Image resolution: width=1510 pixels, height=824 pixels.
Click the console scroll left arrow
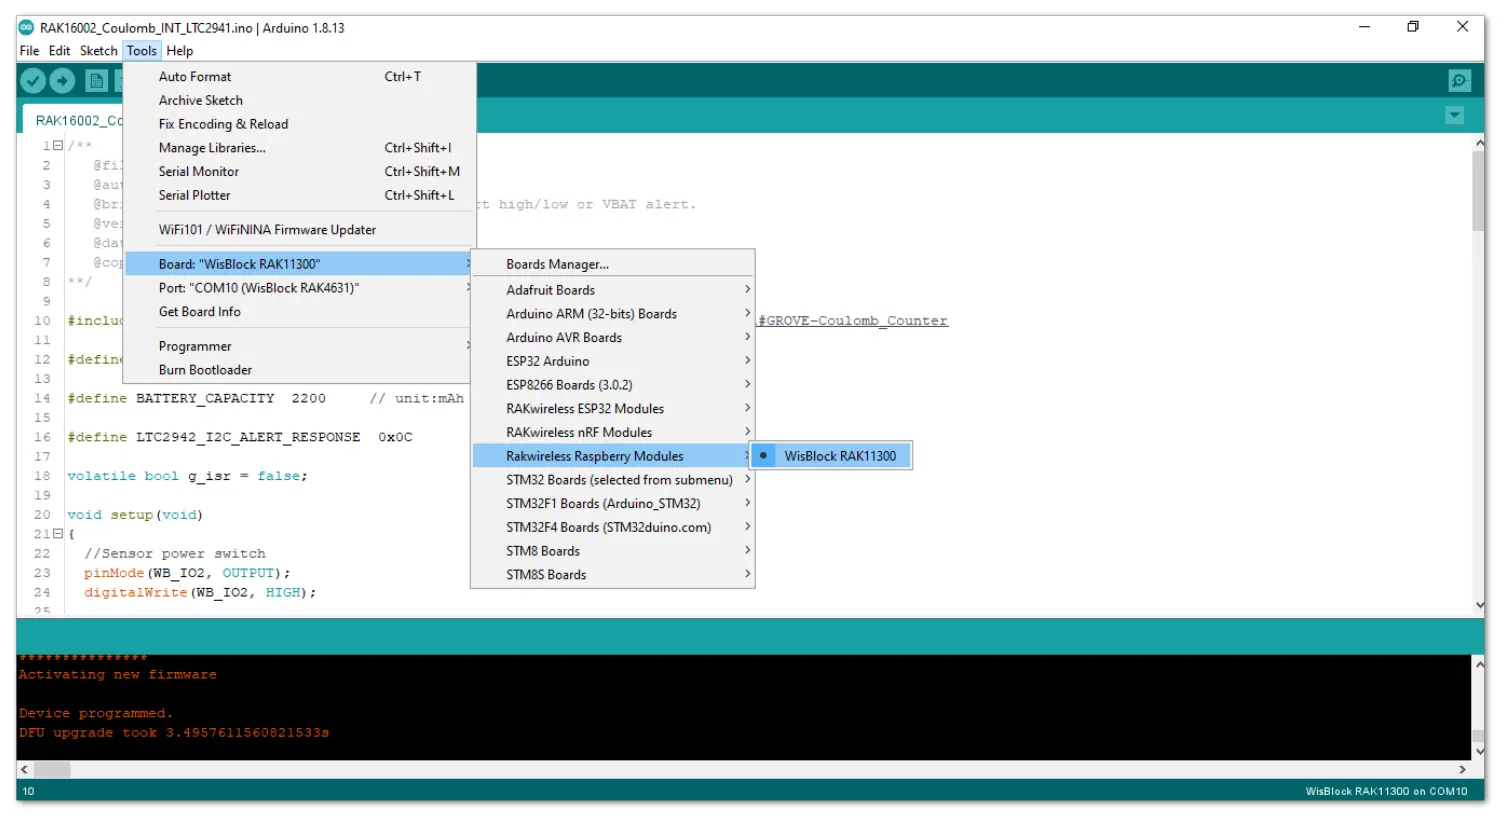tap(25, 770)
